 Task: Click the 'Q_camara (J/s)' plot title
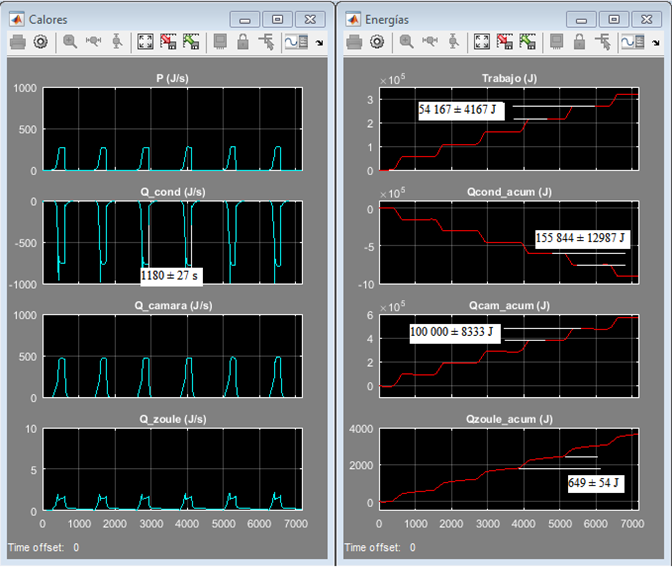[x=173, y=305]
